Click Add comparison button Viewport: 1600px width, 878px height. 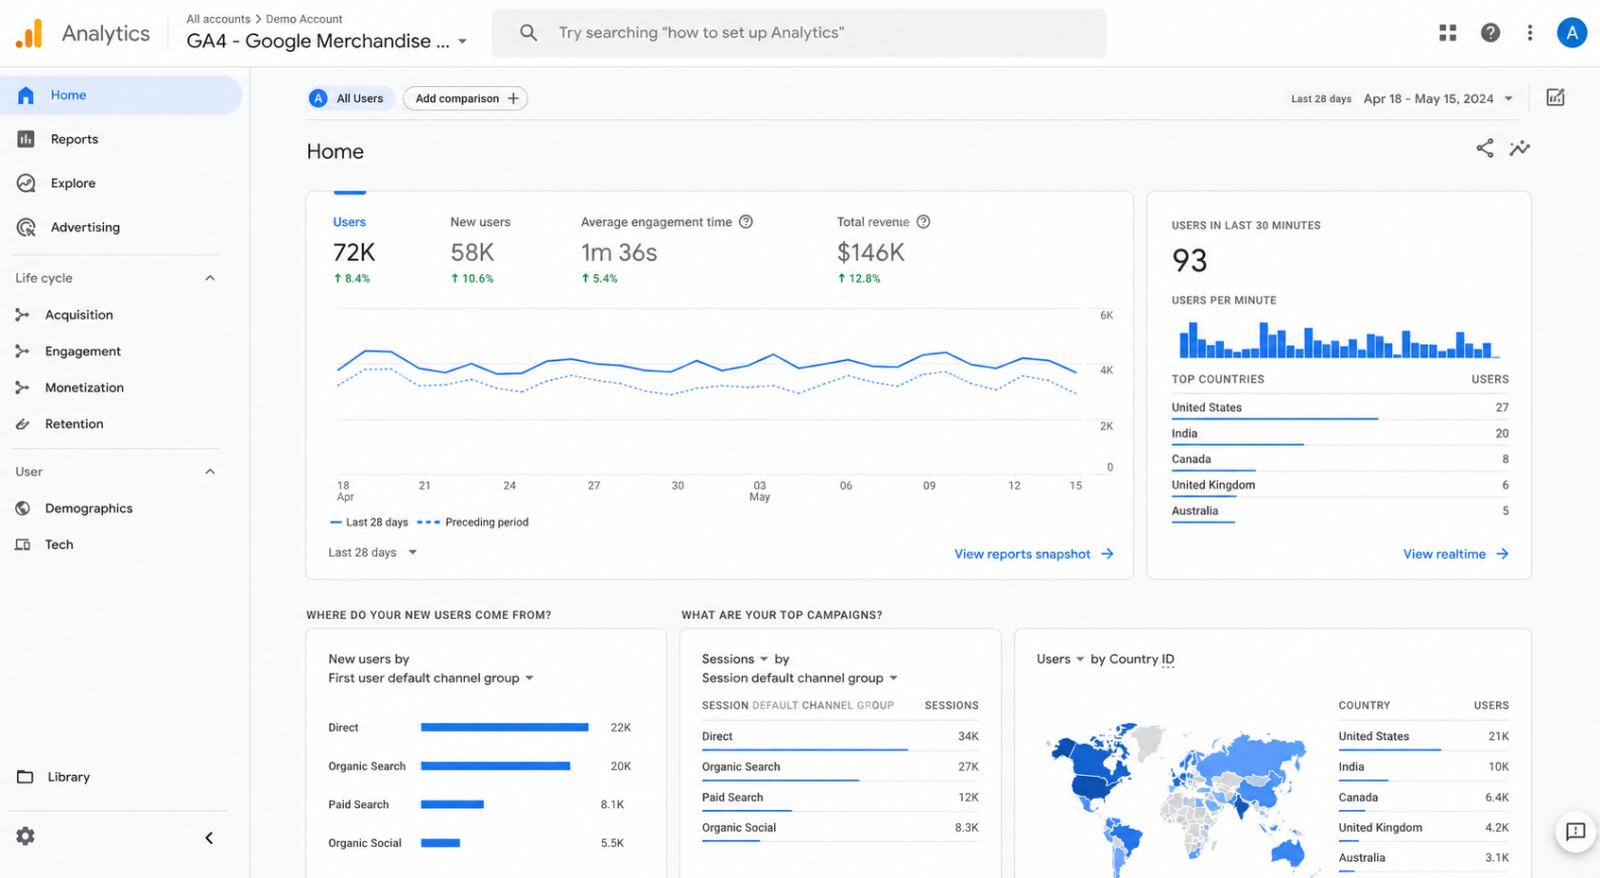[x=465, y=98]
